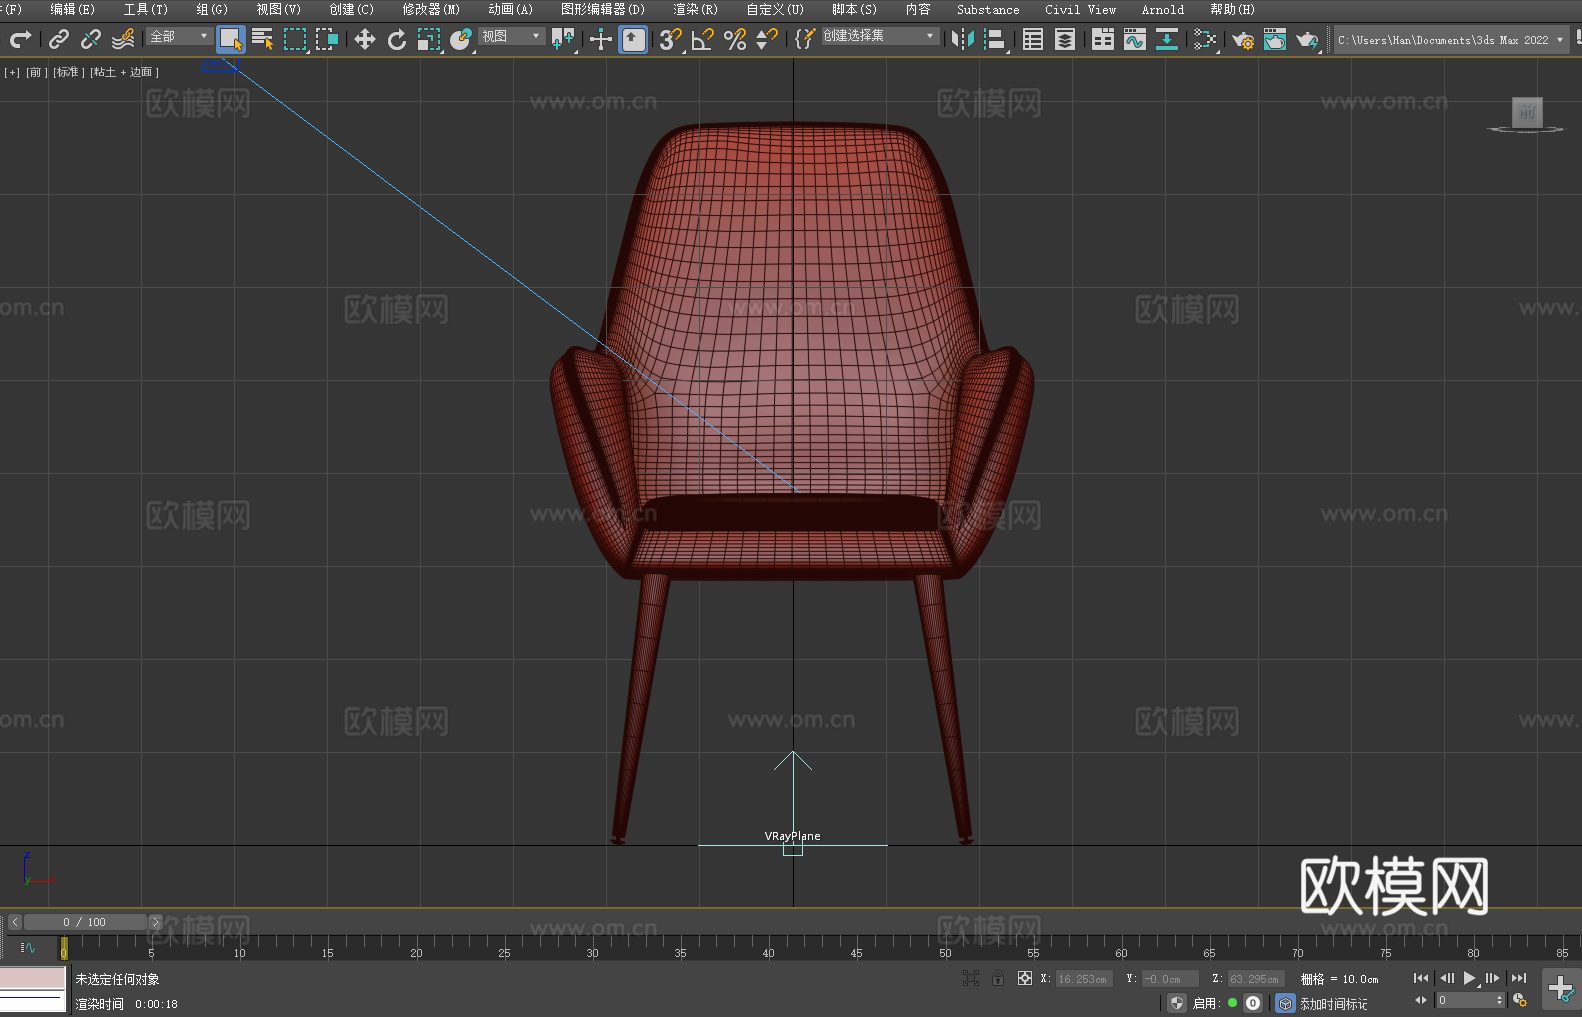Viewport: 1582px width, 1017px height.
Task: Open the 工具(T) menu
Action: pos(145,9)
